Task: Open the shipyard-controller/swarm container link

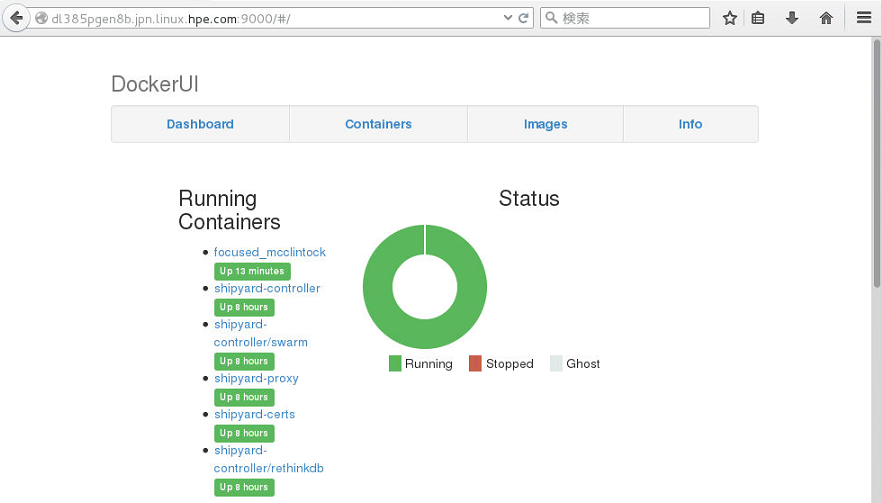Action: click(261, 333)
